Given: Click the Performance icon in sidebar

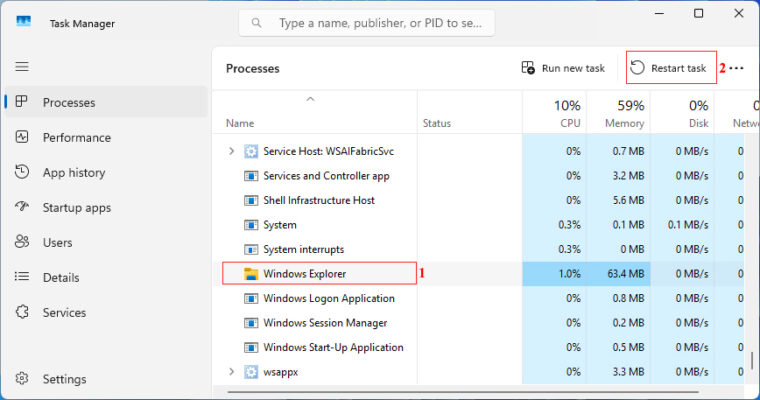Looking at the screenshot, I should (22, 138).
